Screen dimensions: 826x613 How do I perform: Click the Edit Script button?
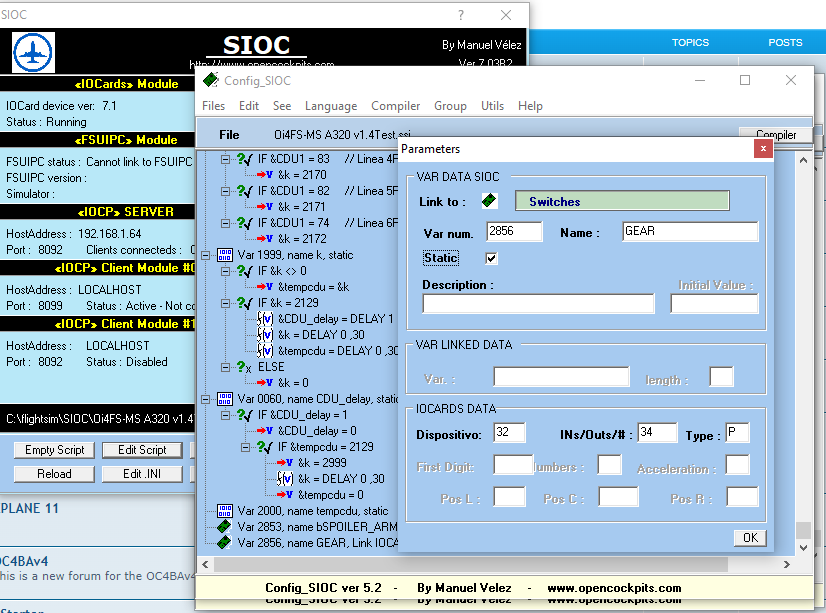pos(142,450)
